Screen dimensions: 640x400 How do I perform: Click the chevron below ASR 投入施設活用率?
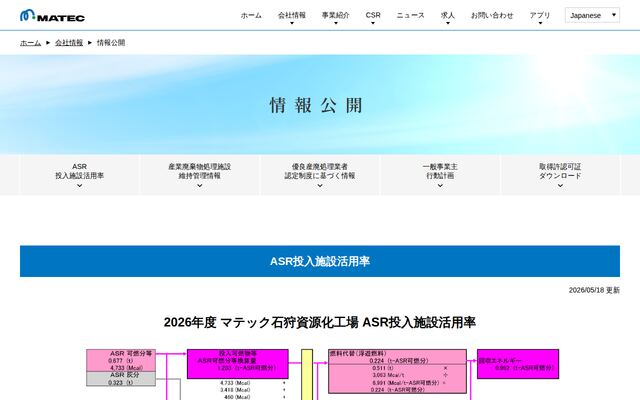pyautogui.click(x=80, y=186)
